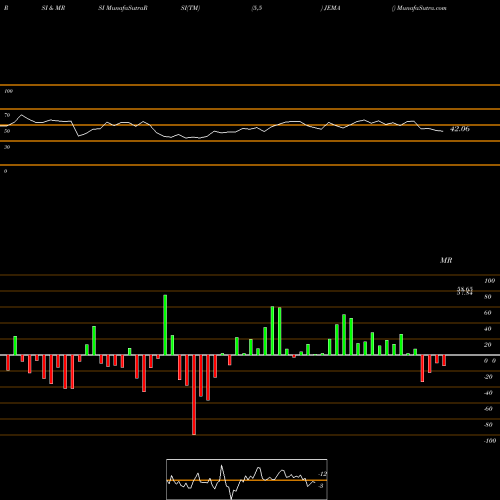Click the last red bar in histogram
Image resolution: width=500 pixels, height=500 pixels.
coord(444,360)
